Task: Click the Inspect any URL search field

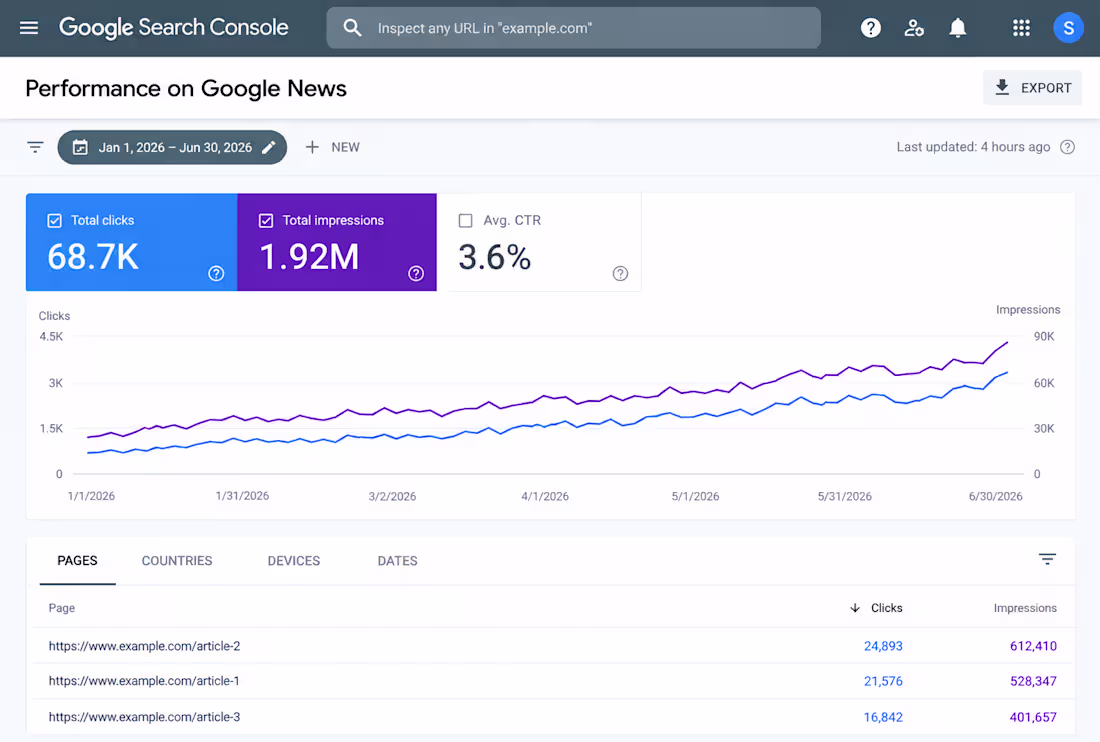Action: coord(573,28)
